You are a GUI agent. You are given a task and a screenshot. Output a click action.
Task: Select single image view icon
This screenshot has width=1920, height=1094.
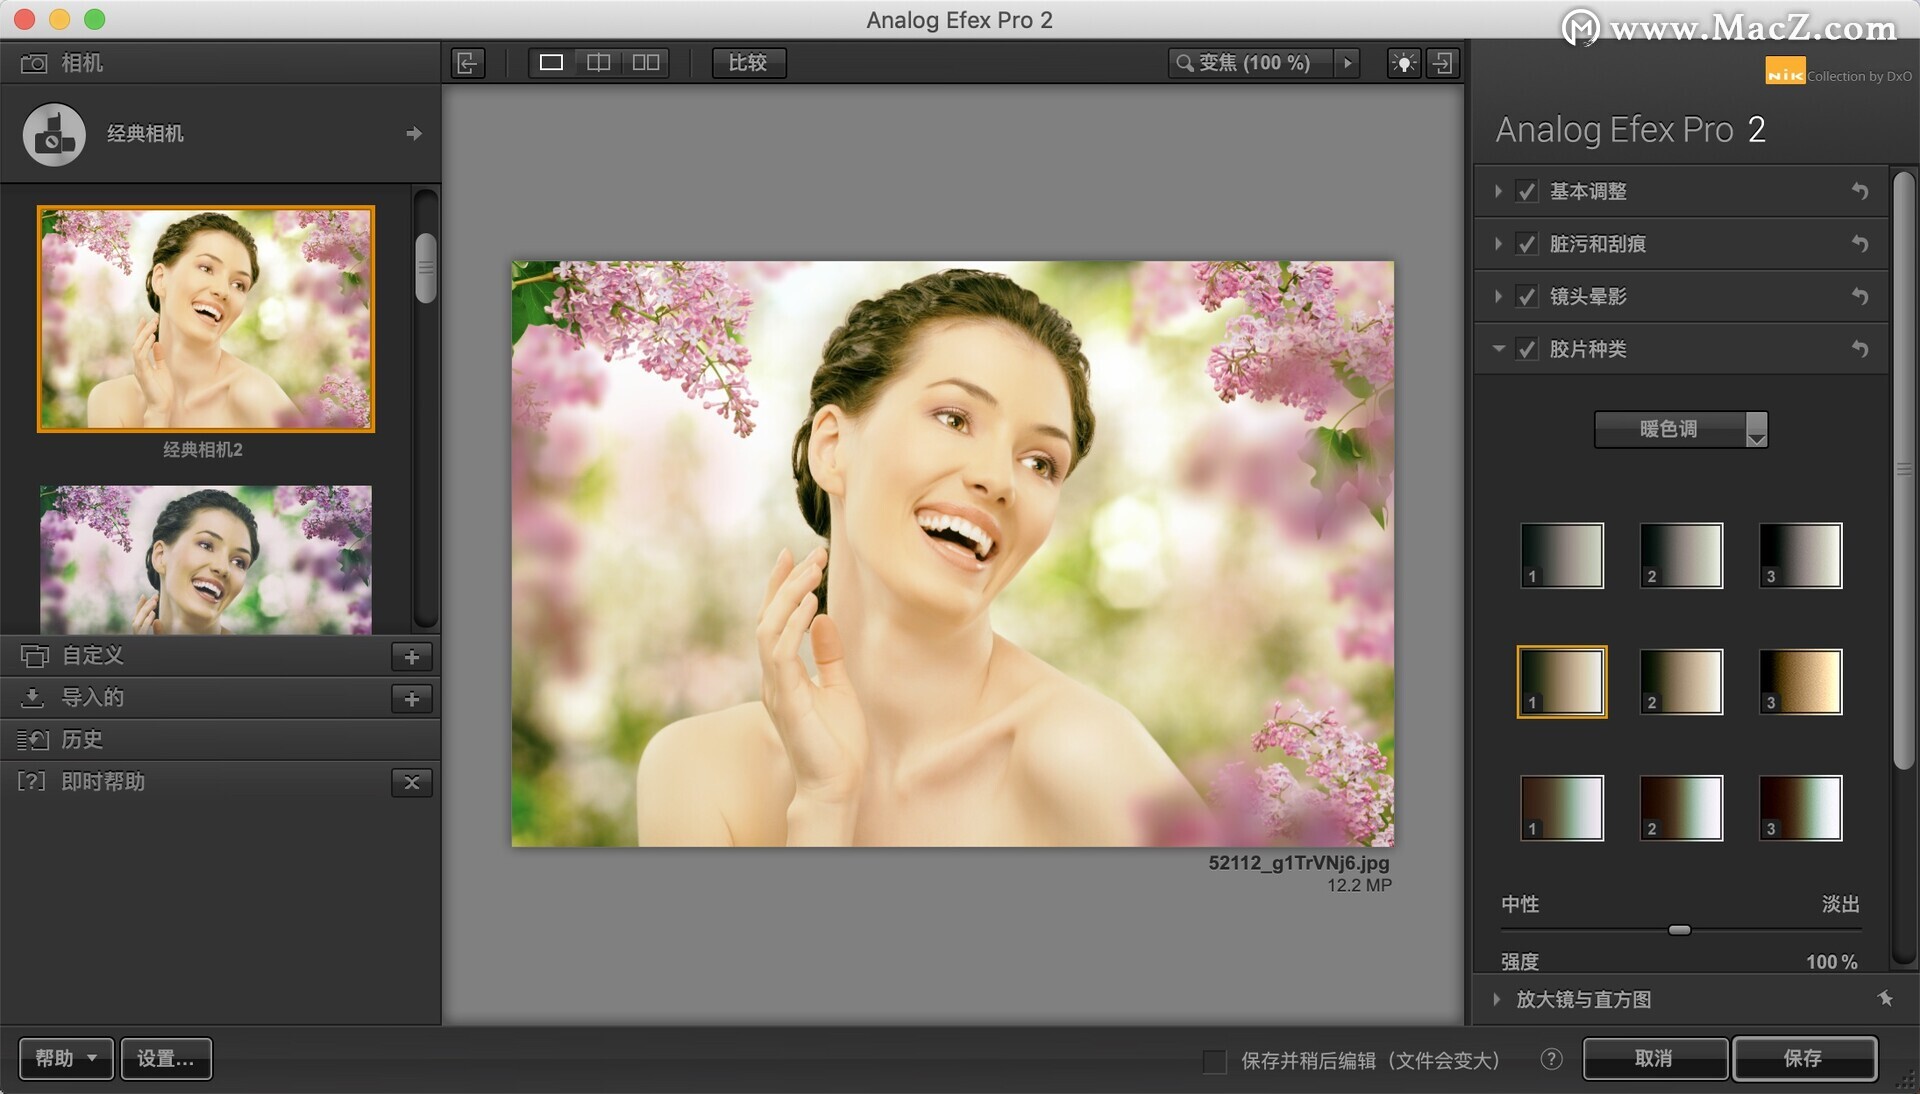click(x=551, y=63)
